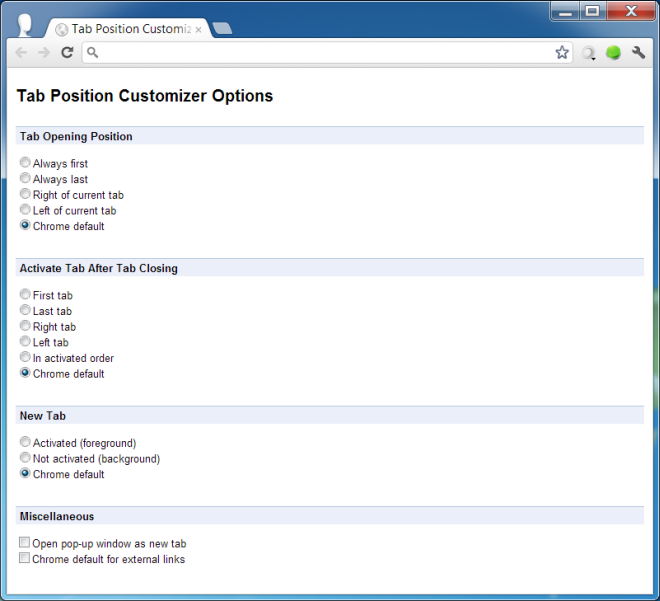Select the Always last radio button
Screen dimensions: 660x601
click(x=25, y=178)
